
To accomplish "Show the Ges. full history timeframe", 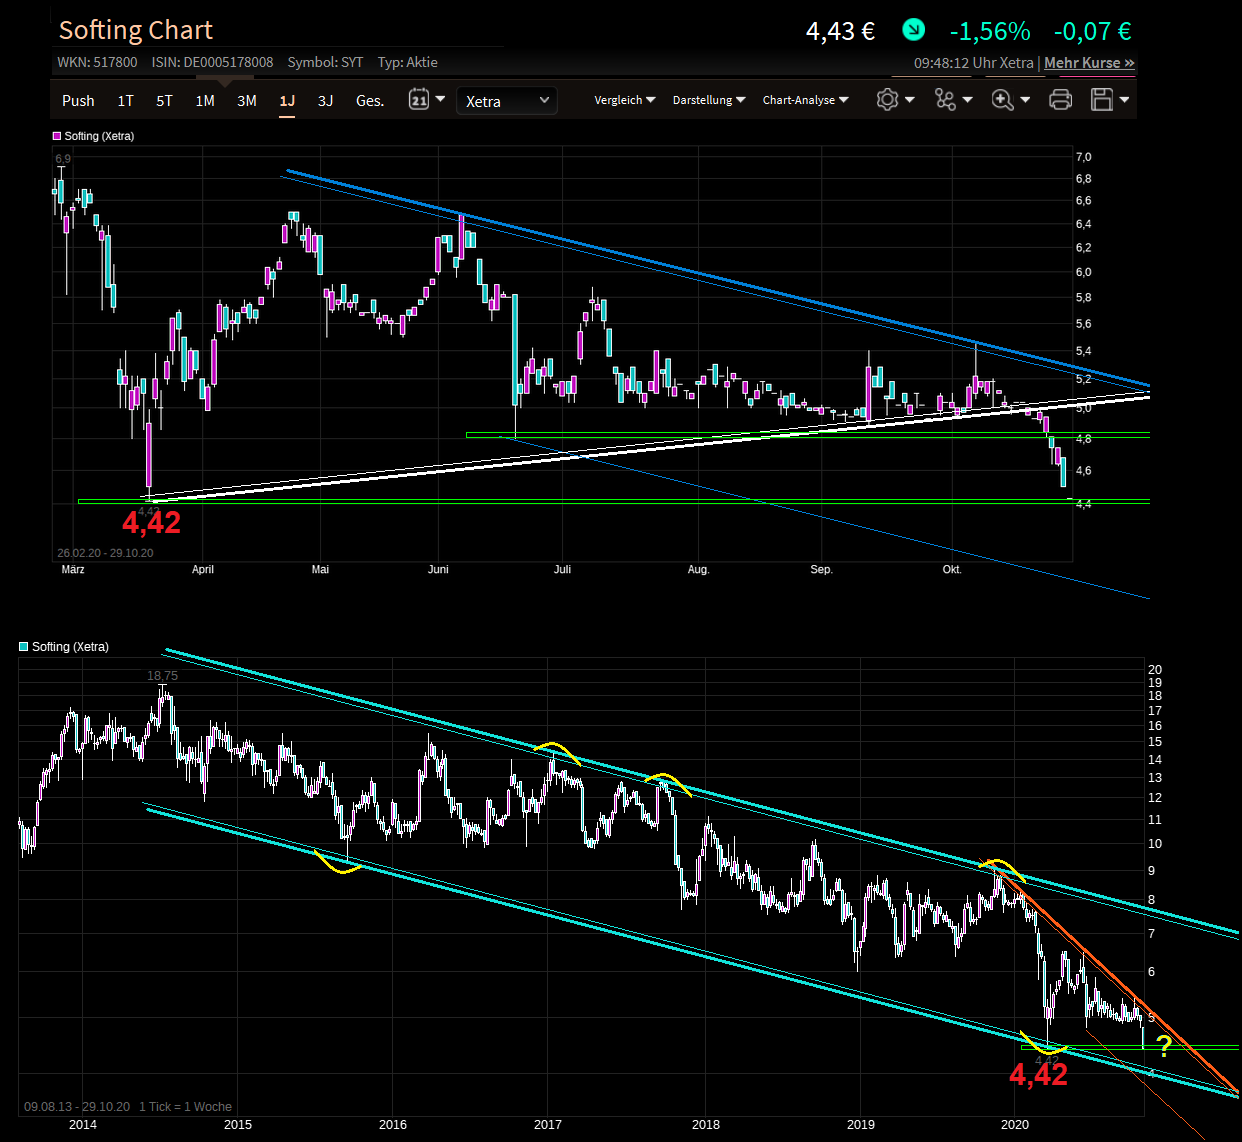I will (370, 100).
